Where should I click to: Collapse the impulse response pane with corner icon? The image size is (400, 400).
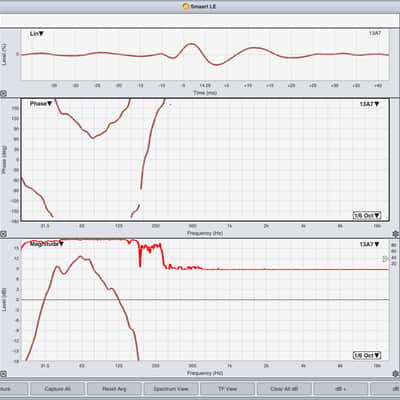pyautogui.click(x=3, y=94)
